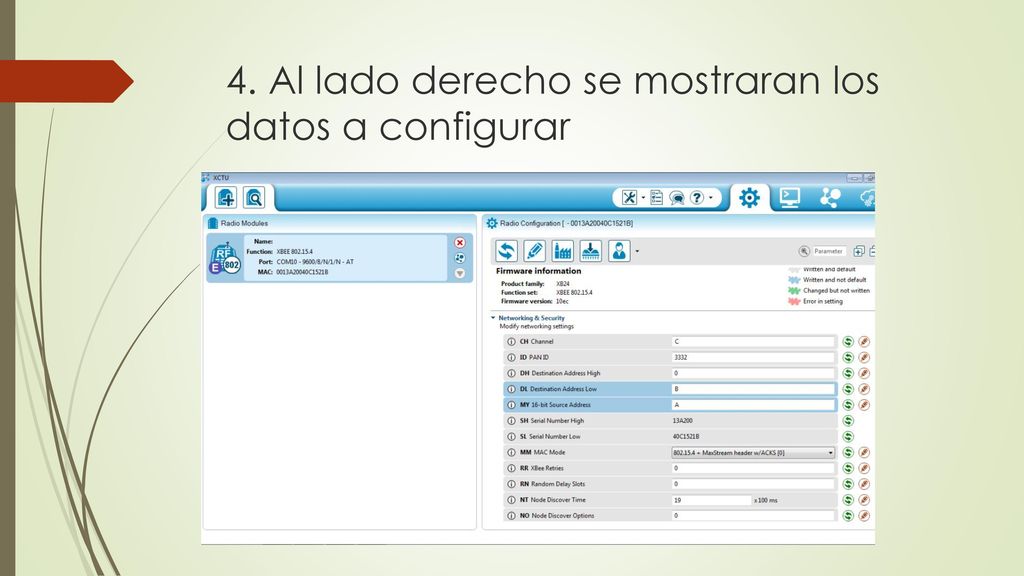Click the PAN ID value field

754,357
